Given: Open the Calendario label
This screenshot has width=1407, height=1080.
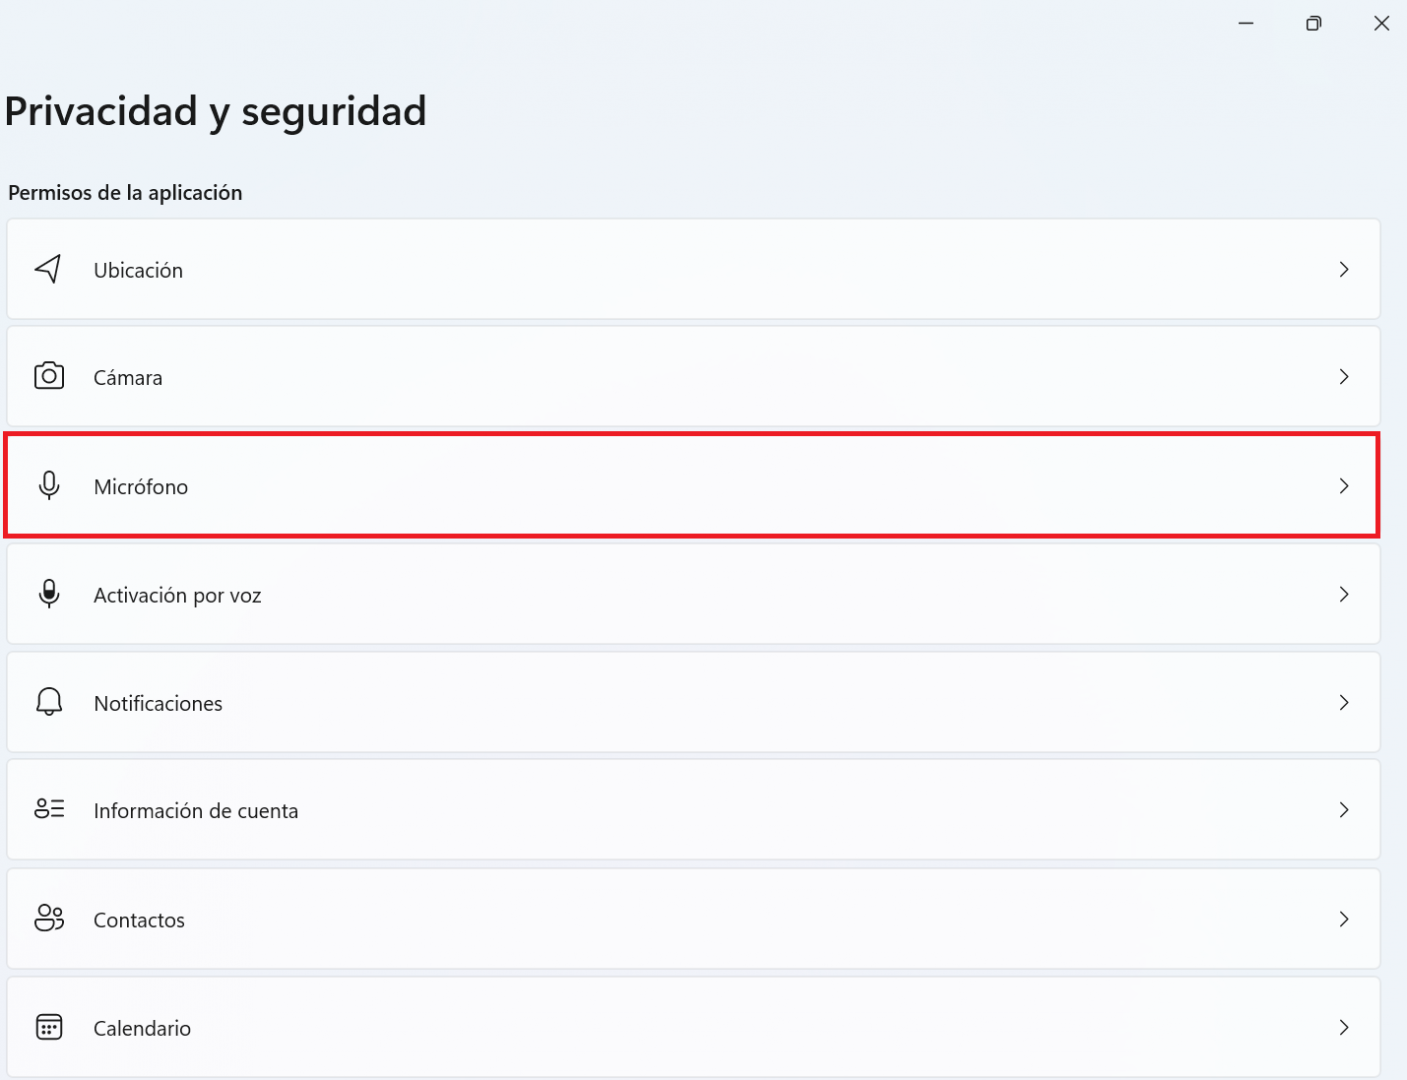Looking at the screenshot, I should (x=142, y=1028).
